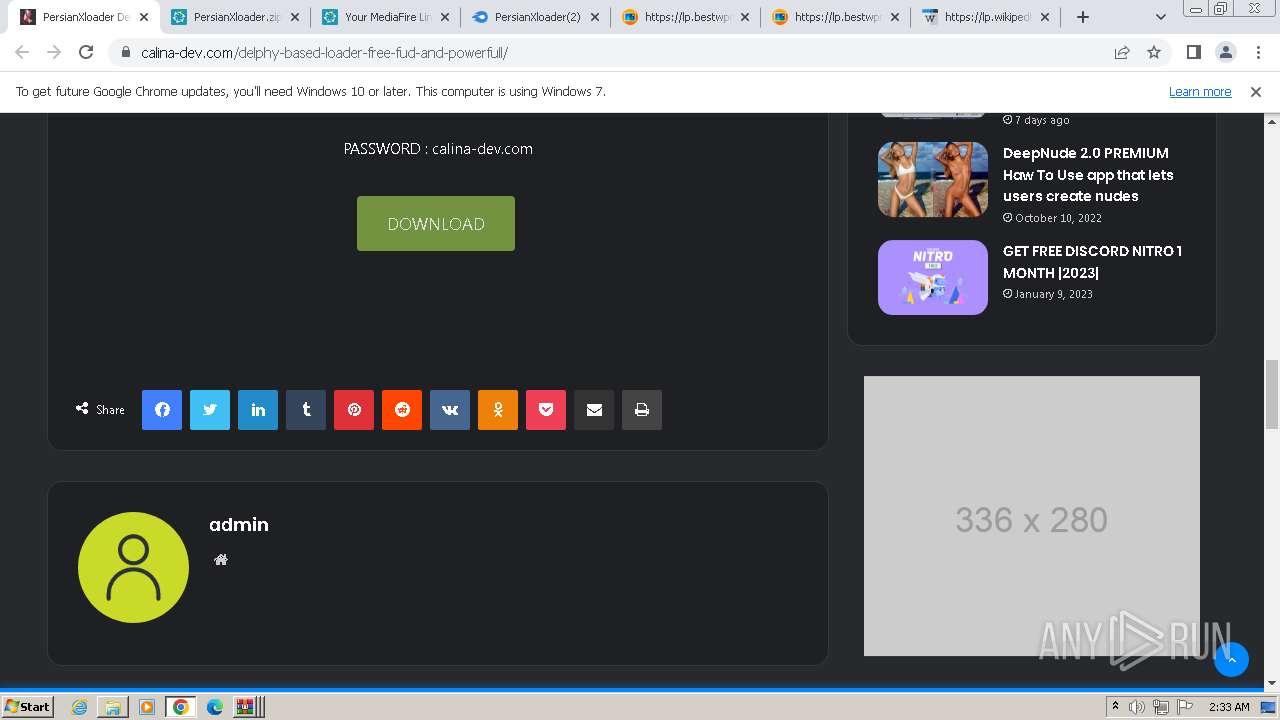Open DeepNude article thumbnail

[x=933, y=180]
